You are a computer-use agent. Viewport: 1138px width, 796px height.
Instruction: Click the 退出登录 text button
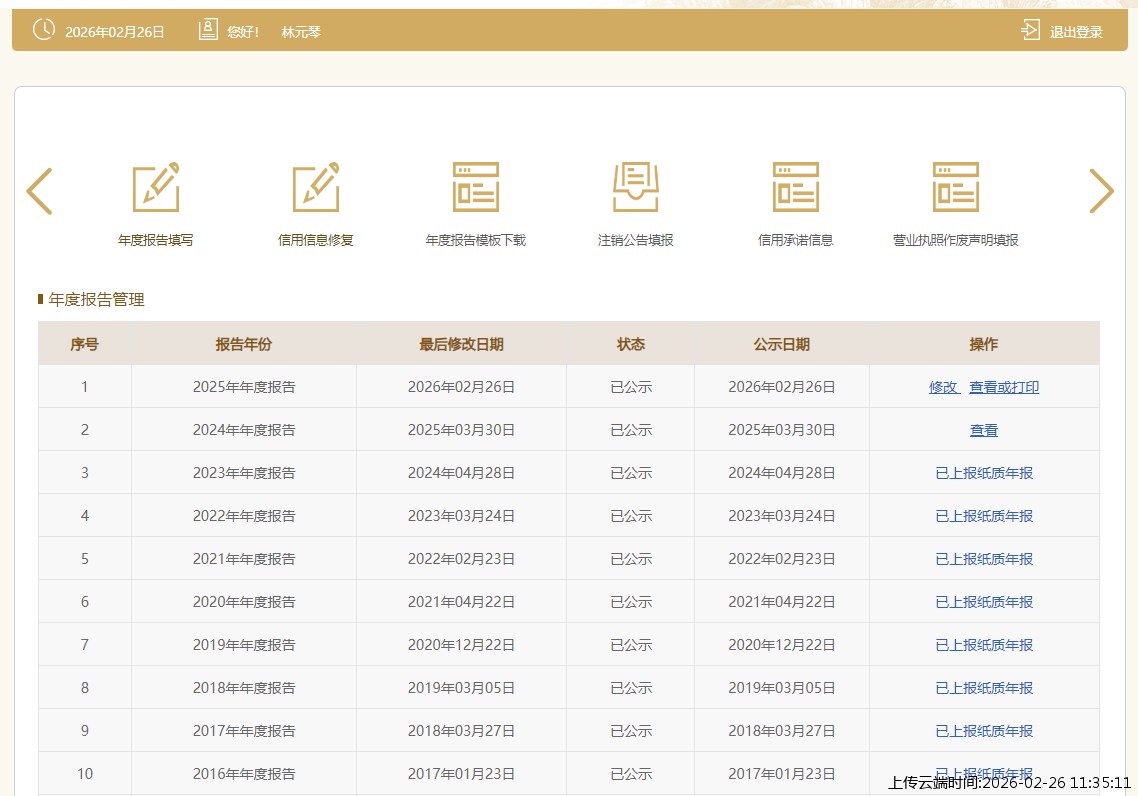[1076, 32]
